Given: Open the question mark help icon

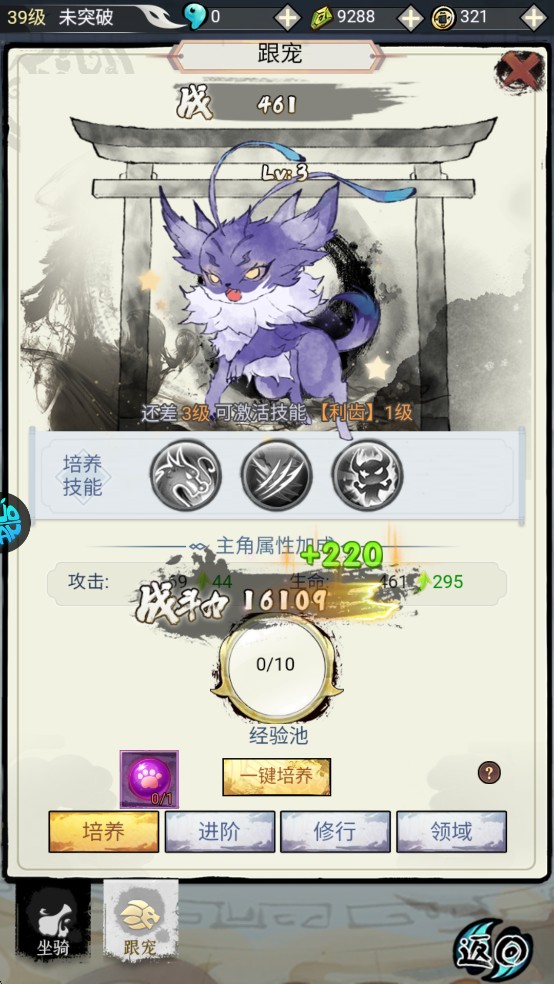Looking at the screenshot, I should pos(489,773).
